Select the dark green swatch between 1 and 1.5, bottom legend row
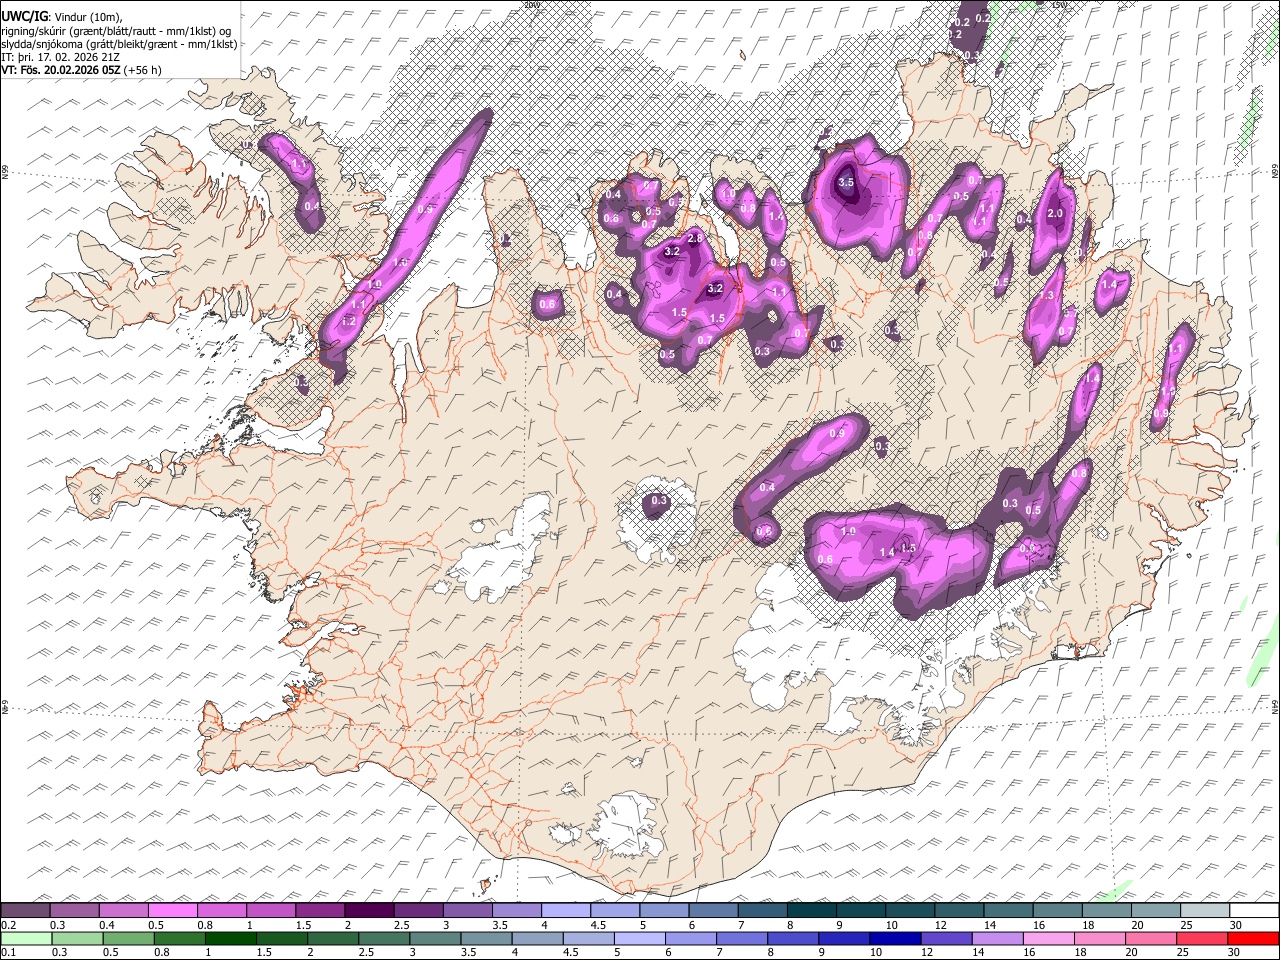Screen dimensions: 1280x960 230,938
